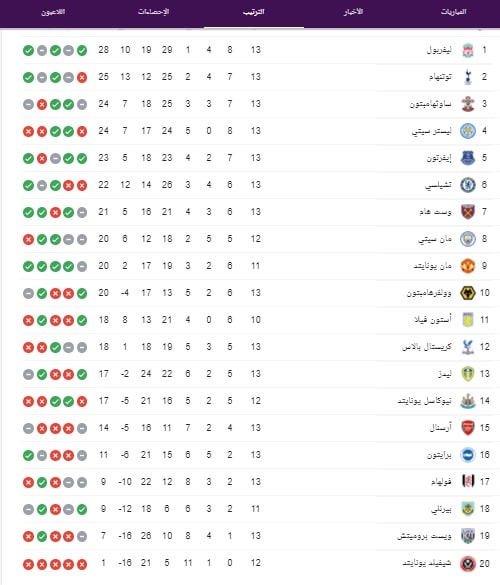This screenshot has width=500, height=585.
Task: Click the Tottenham club crest
Action: click(x=468, y=77)
